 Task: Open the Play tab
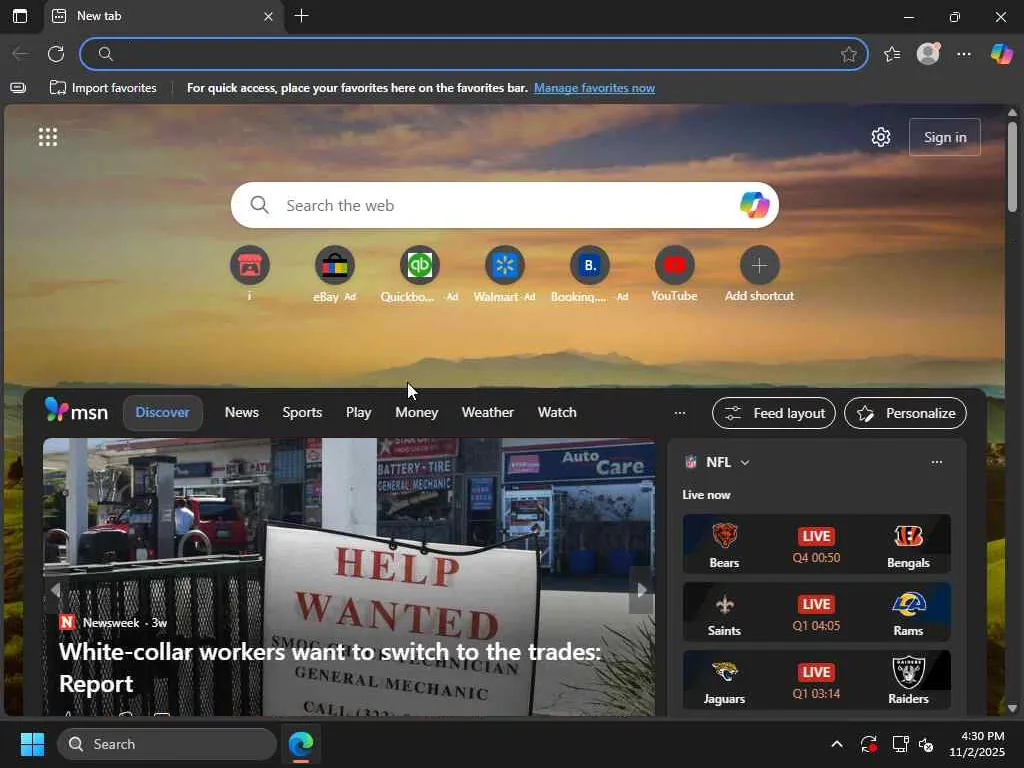[358, 413]
